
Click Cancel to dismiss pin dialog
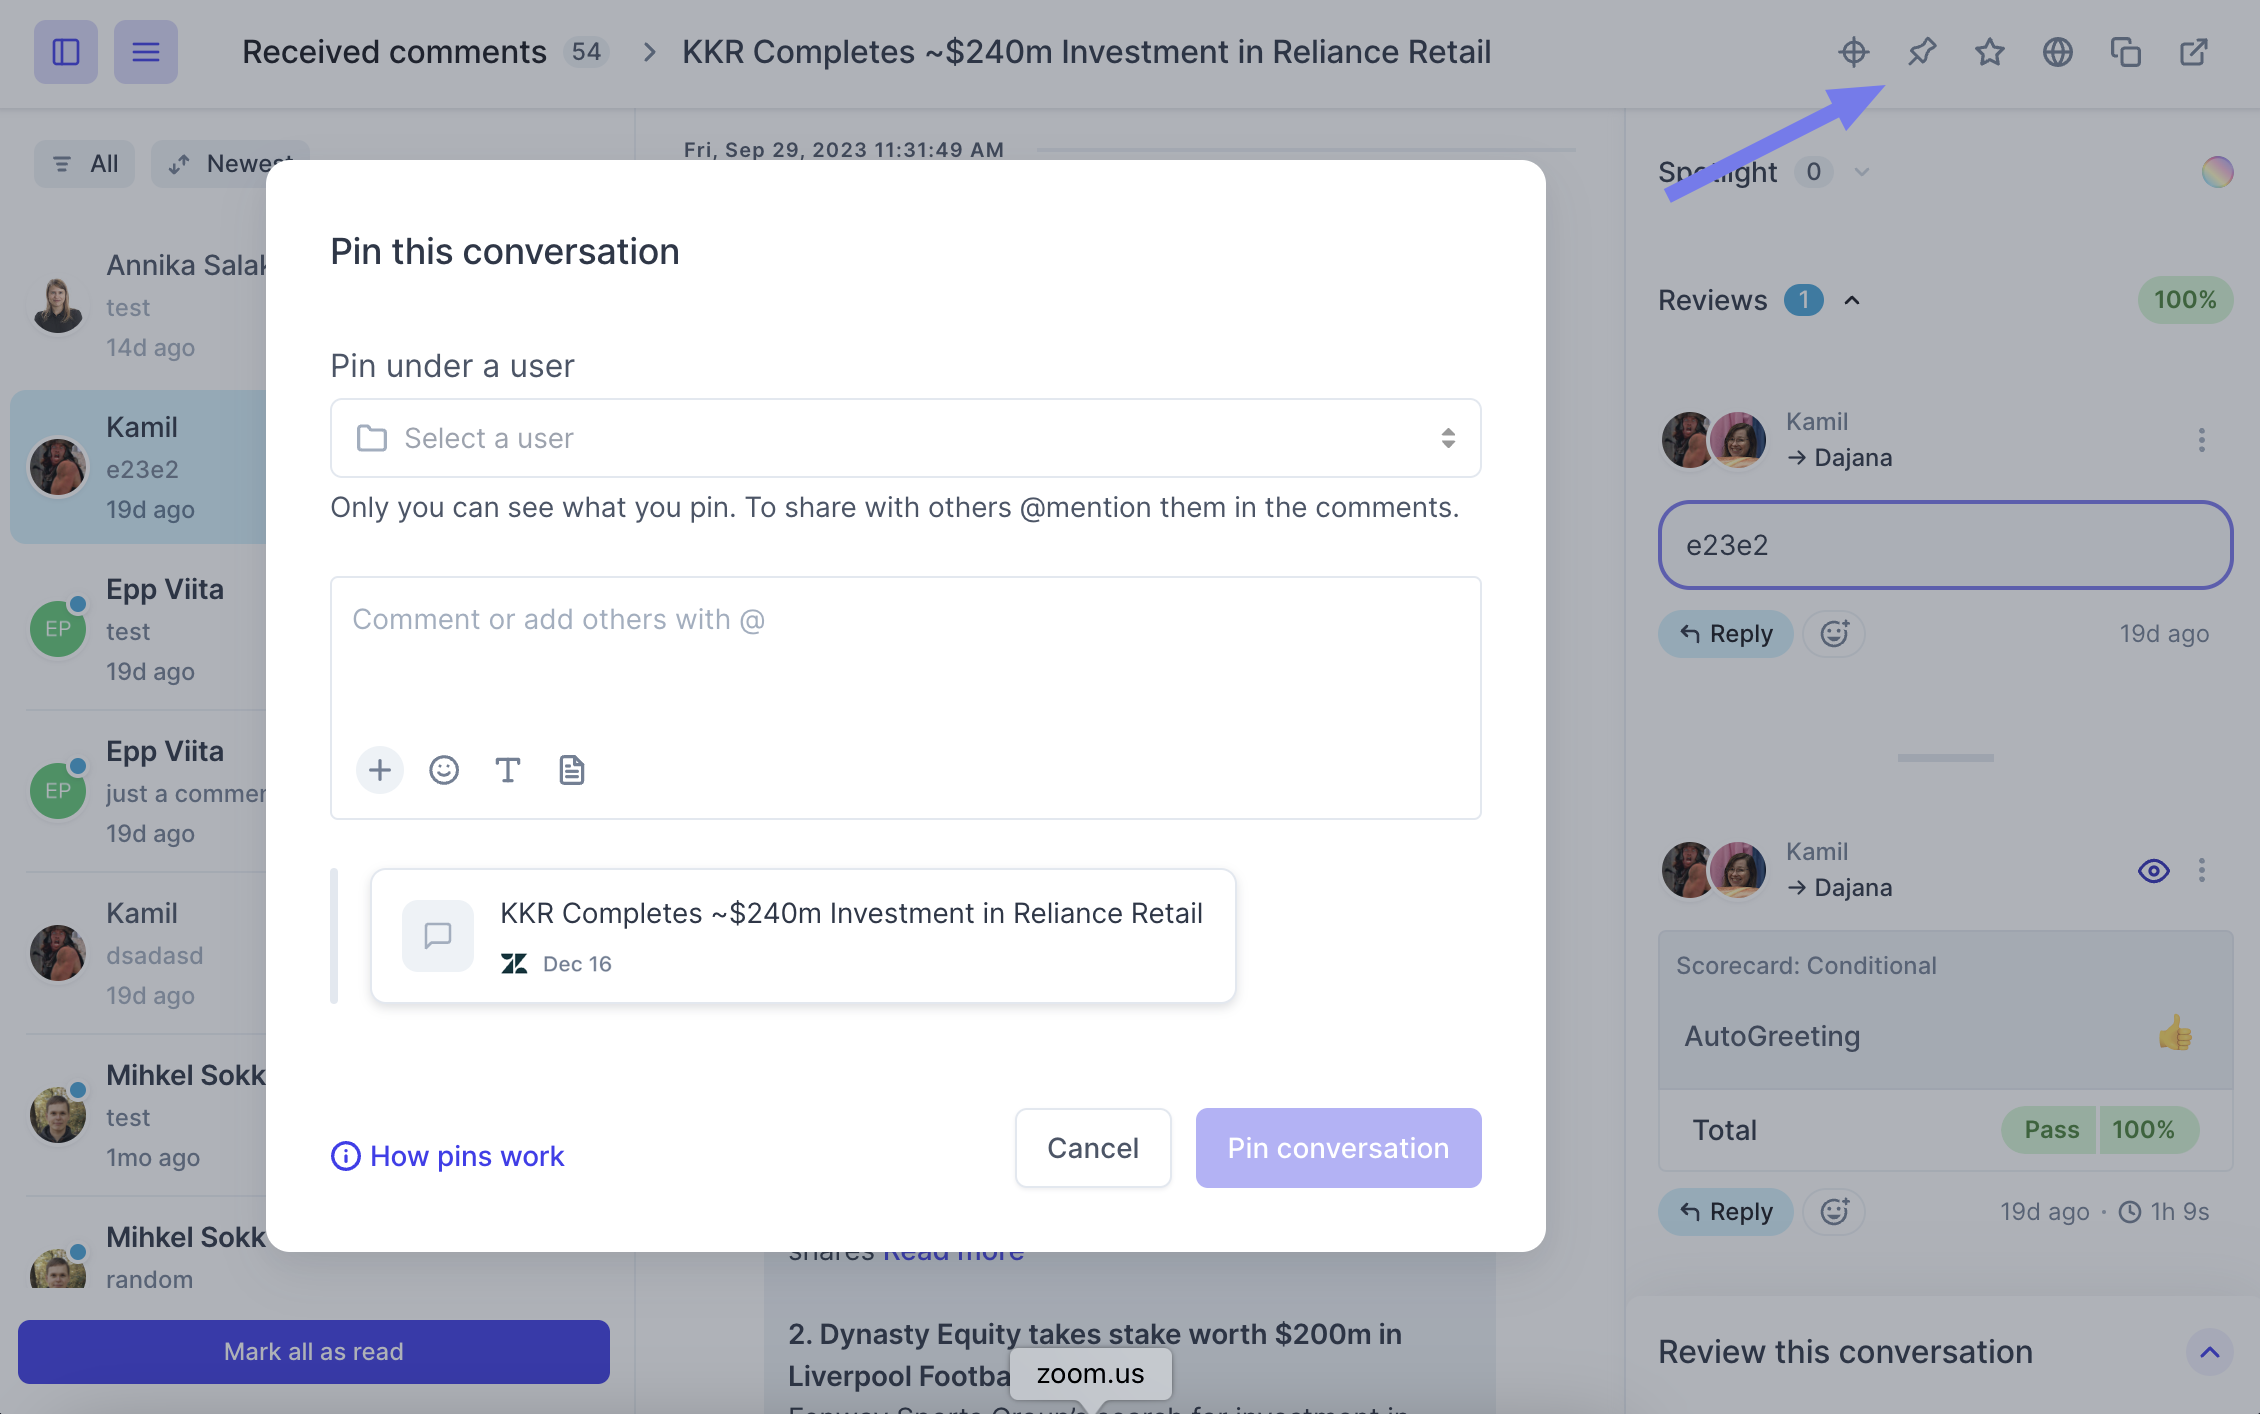coord(1093,1147)
